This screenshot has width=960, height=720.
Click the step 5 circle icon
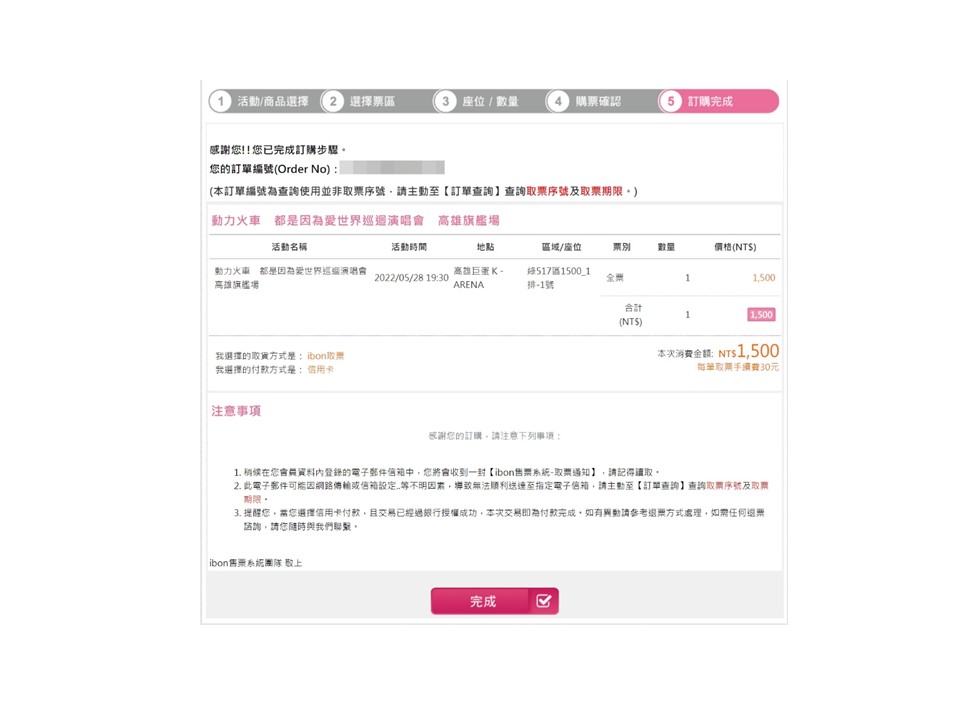click(670, 102)
